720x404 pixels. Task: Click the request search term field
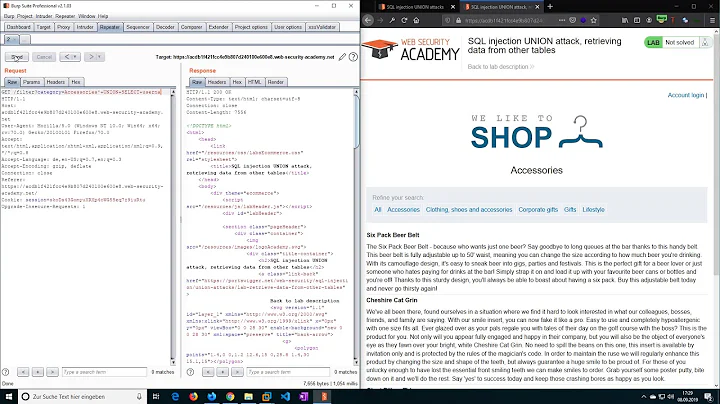coord(104,372)
